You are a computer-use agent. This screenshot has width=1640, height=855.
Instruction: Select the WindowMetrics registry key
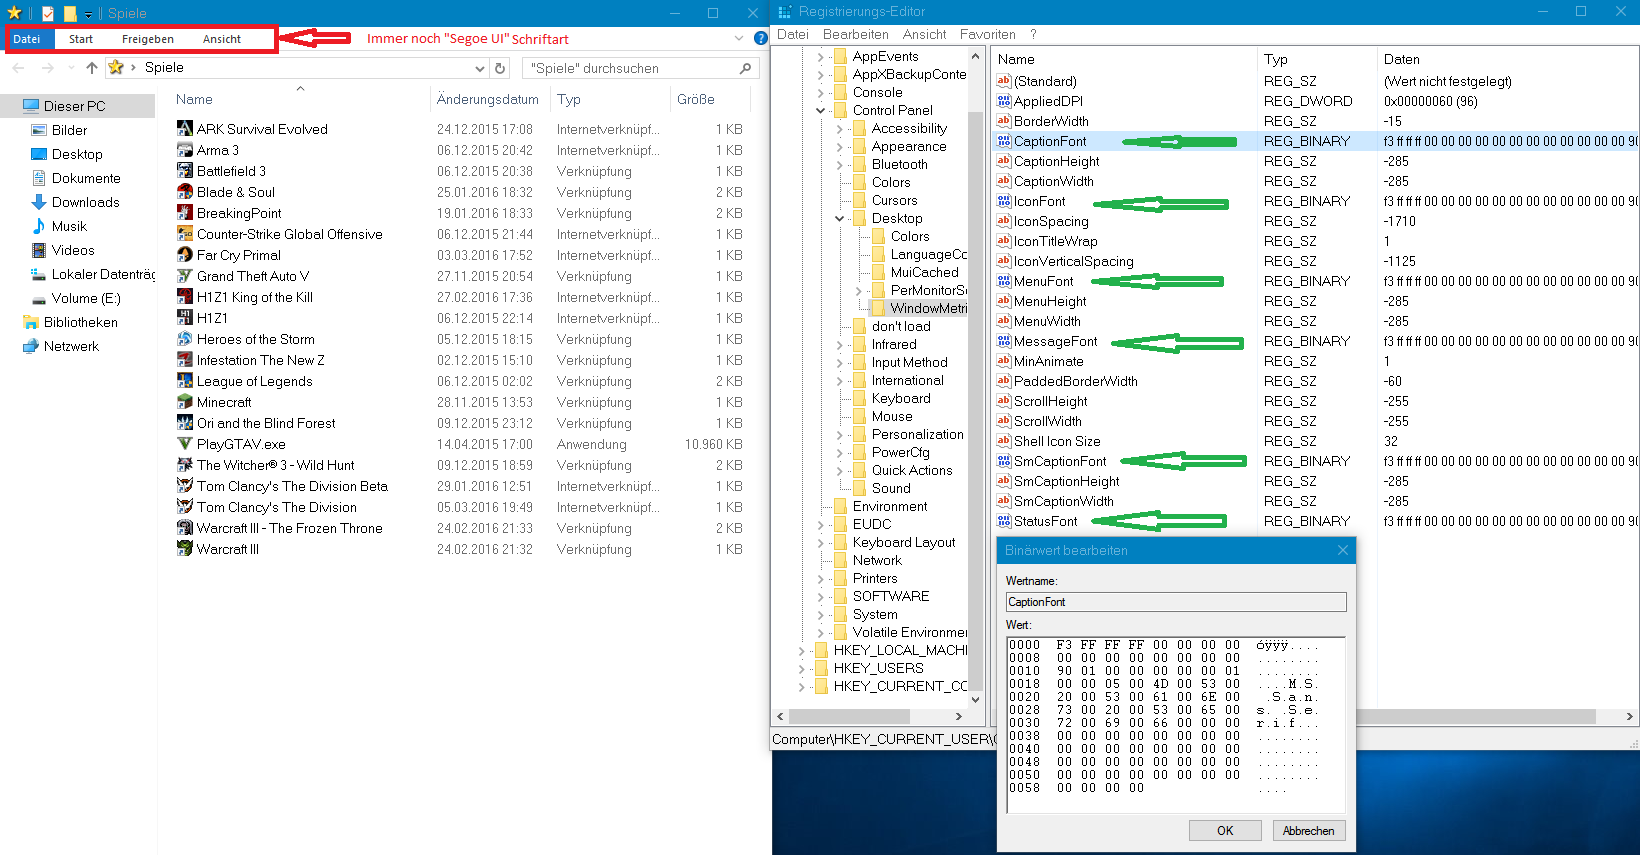(928, 308)
